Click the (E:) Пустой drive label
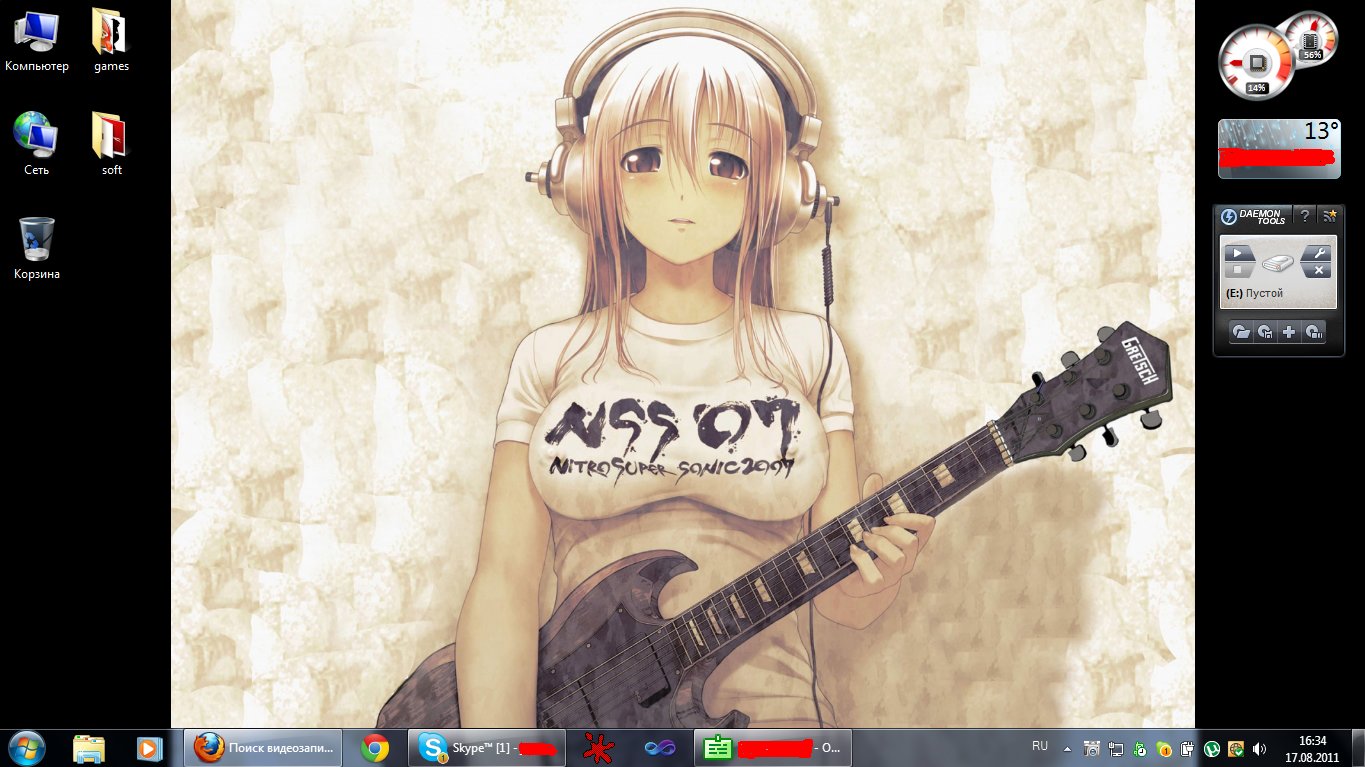The height and width of the screenshot is (767, 1365). [1254, 294]
